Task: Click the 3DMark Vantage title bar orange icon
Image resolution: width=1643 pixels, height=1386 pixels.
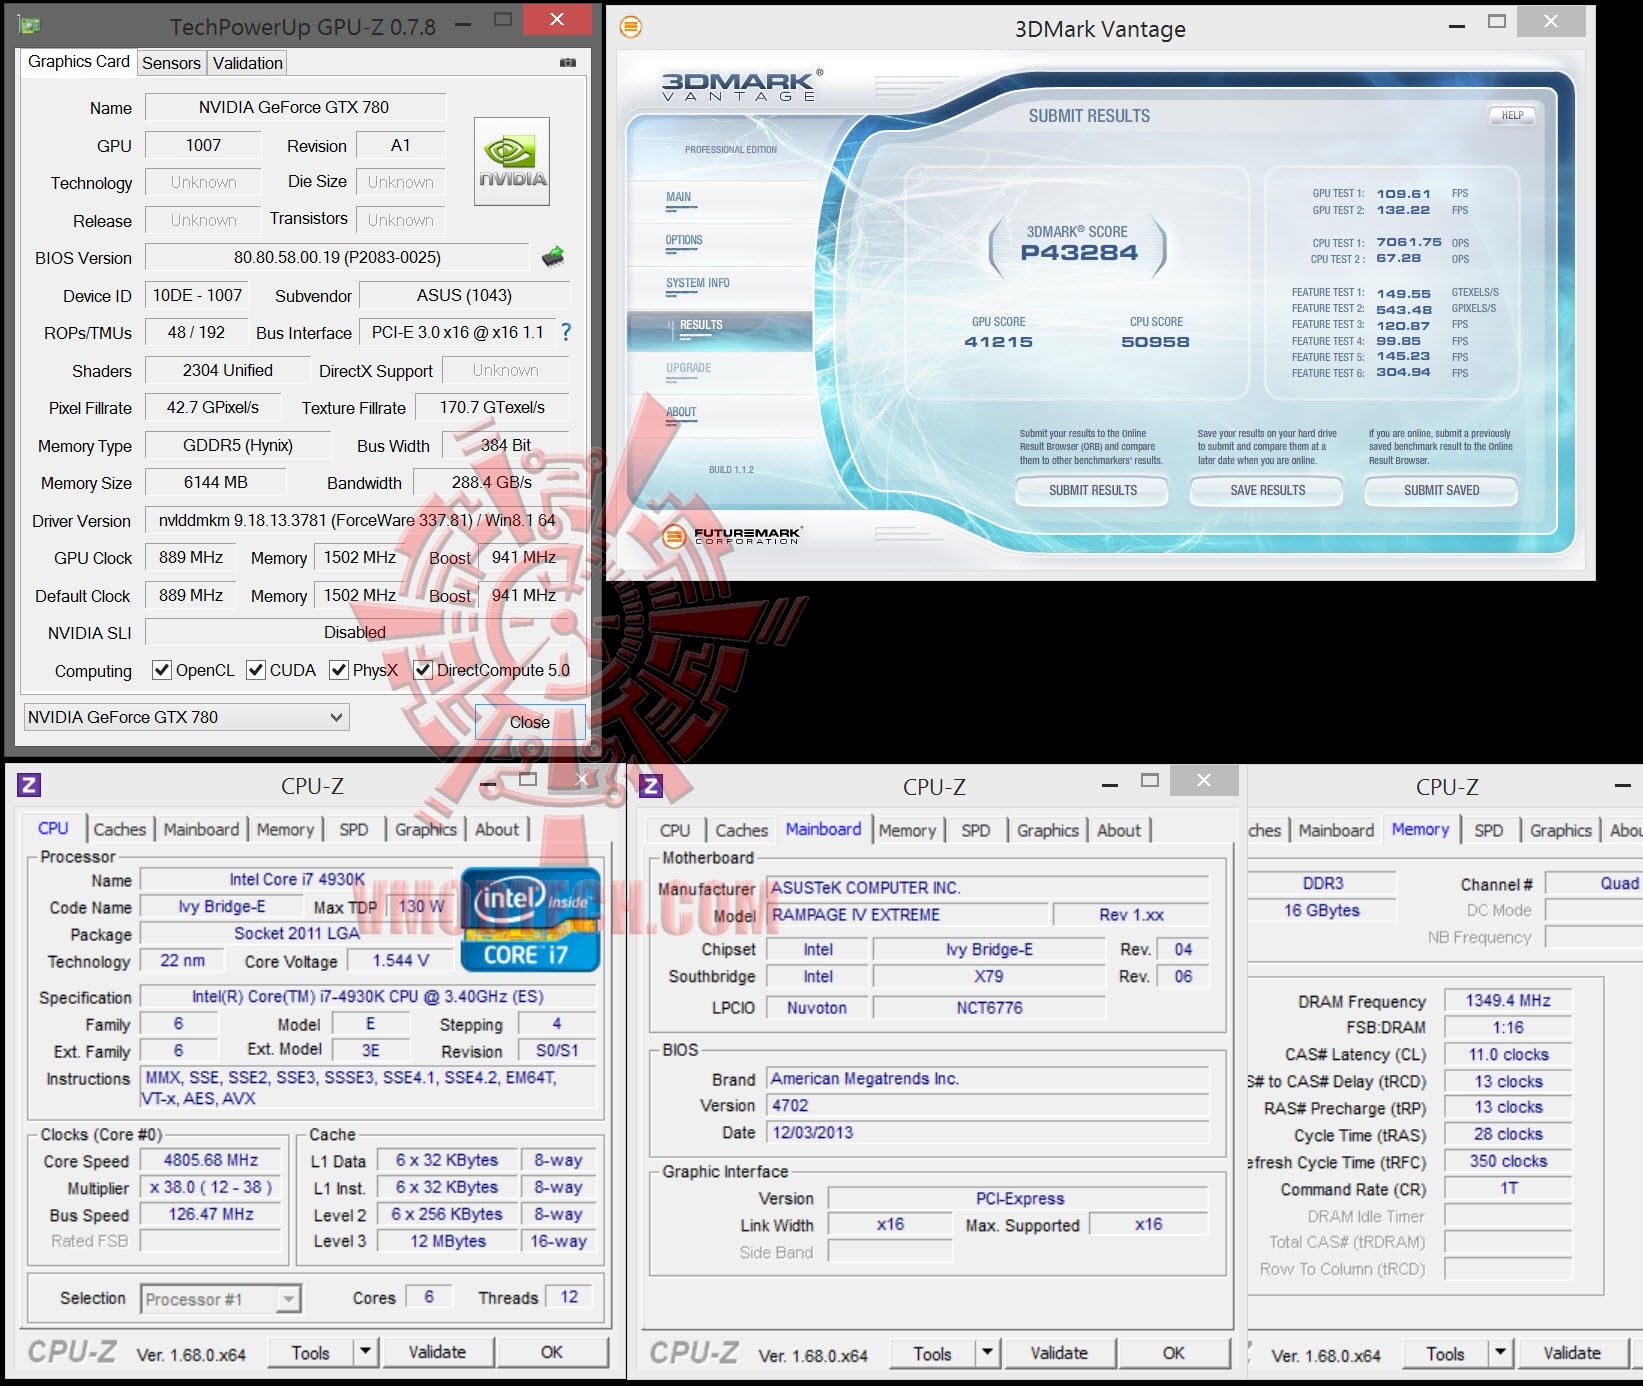Action: tap(631, 27)
